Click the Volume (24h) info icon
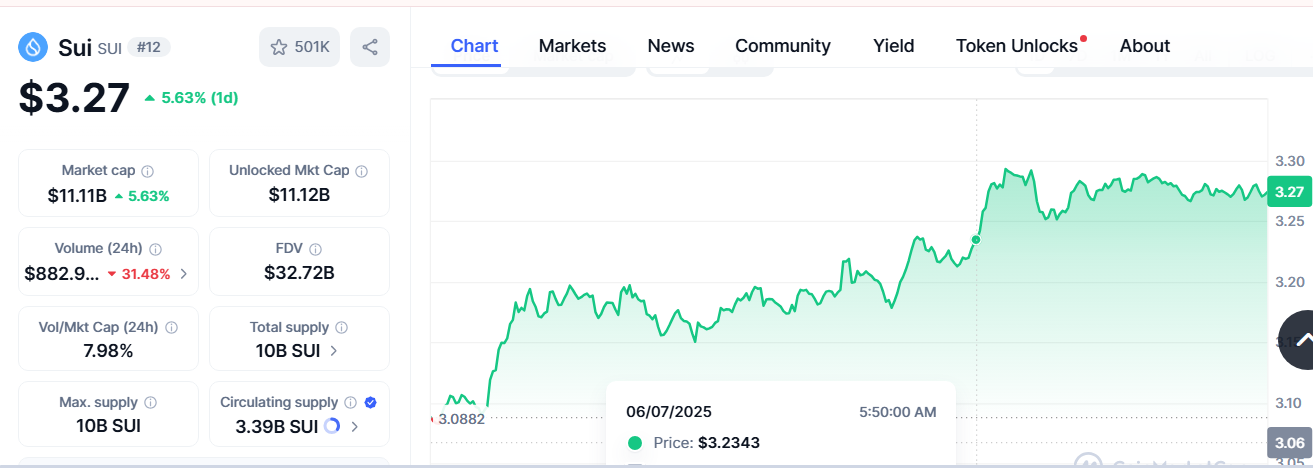1313x468 pixels. coord(155,249)
